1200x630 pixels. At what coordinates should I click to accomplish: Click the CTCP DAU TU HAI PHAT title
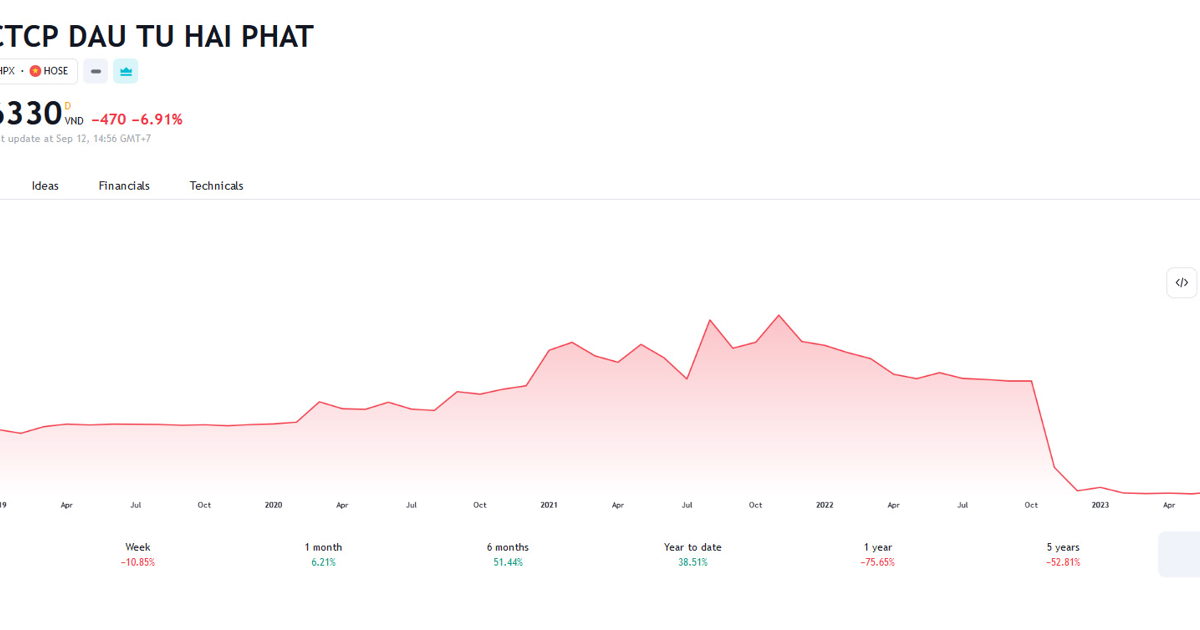point(155,36)
